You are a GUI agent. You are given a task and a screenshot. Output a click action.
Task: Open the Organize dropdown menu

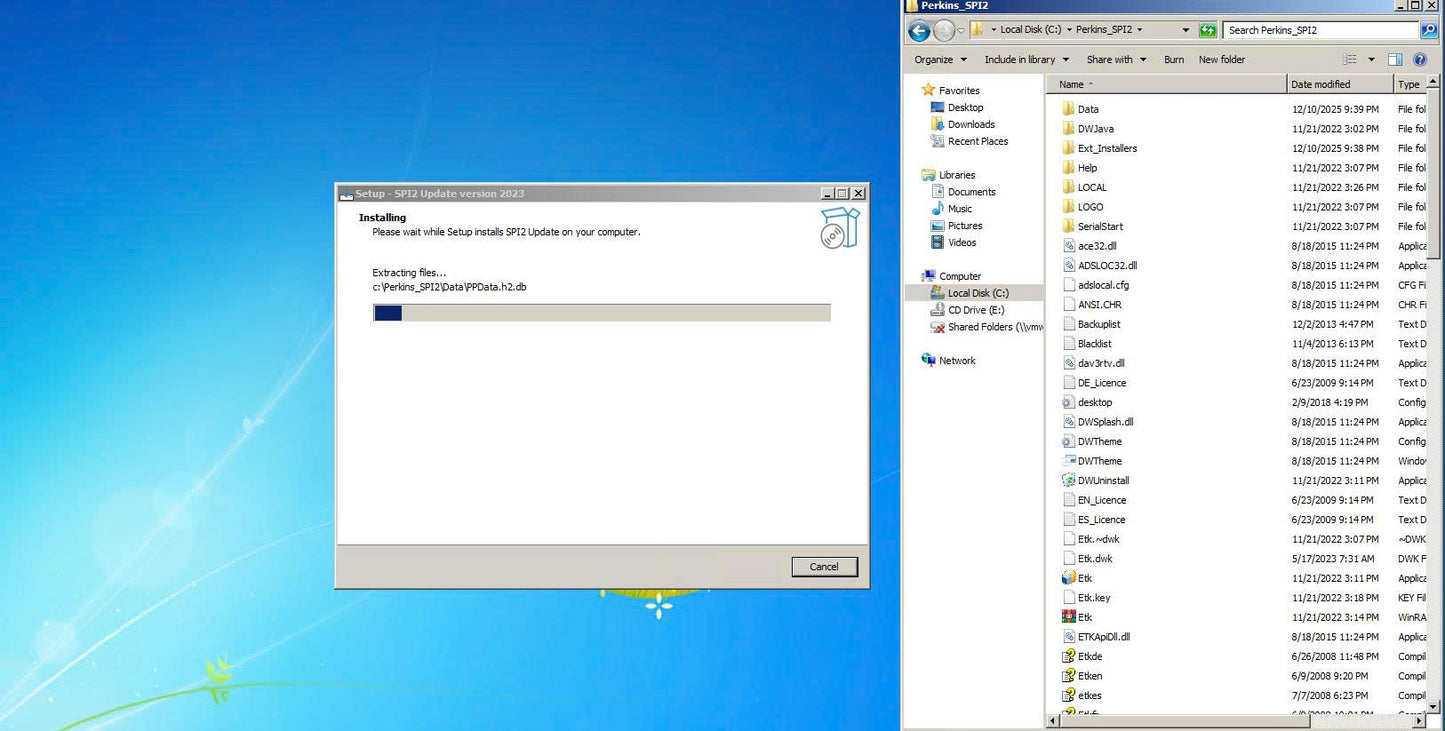click(940, 60)
